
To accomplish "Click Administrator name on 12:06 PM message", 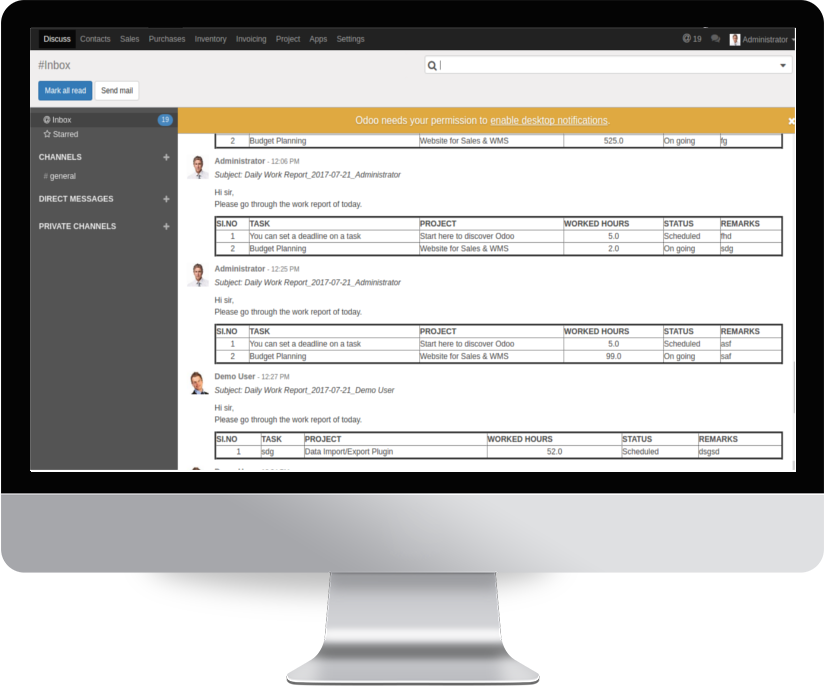I will click(x=240, y=161).
